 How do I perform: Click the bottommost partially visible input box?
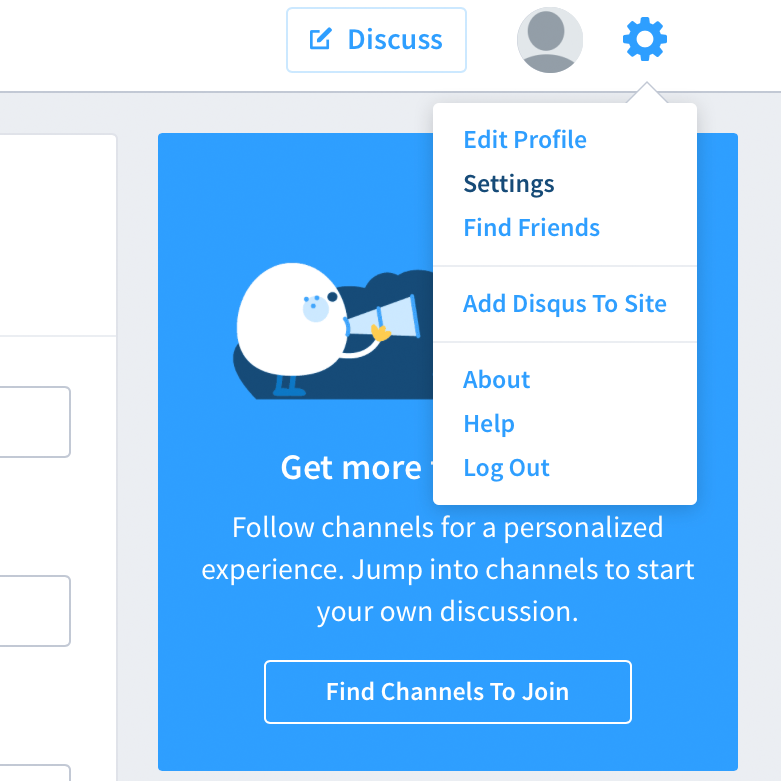click(x=34, y=773)
